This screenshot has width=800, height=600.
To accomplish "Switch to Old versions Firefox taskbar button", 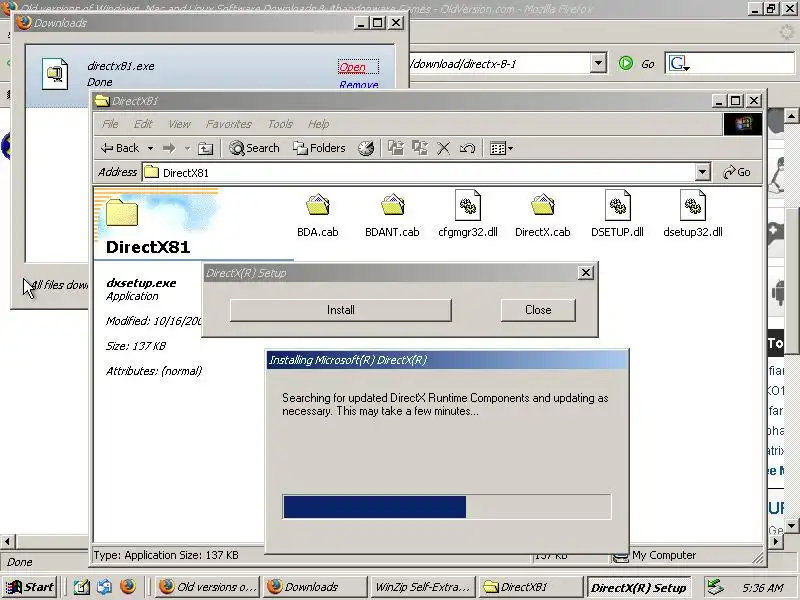I will click(208, 587).
